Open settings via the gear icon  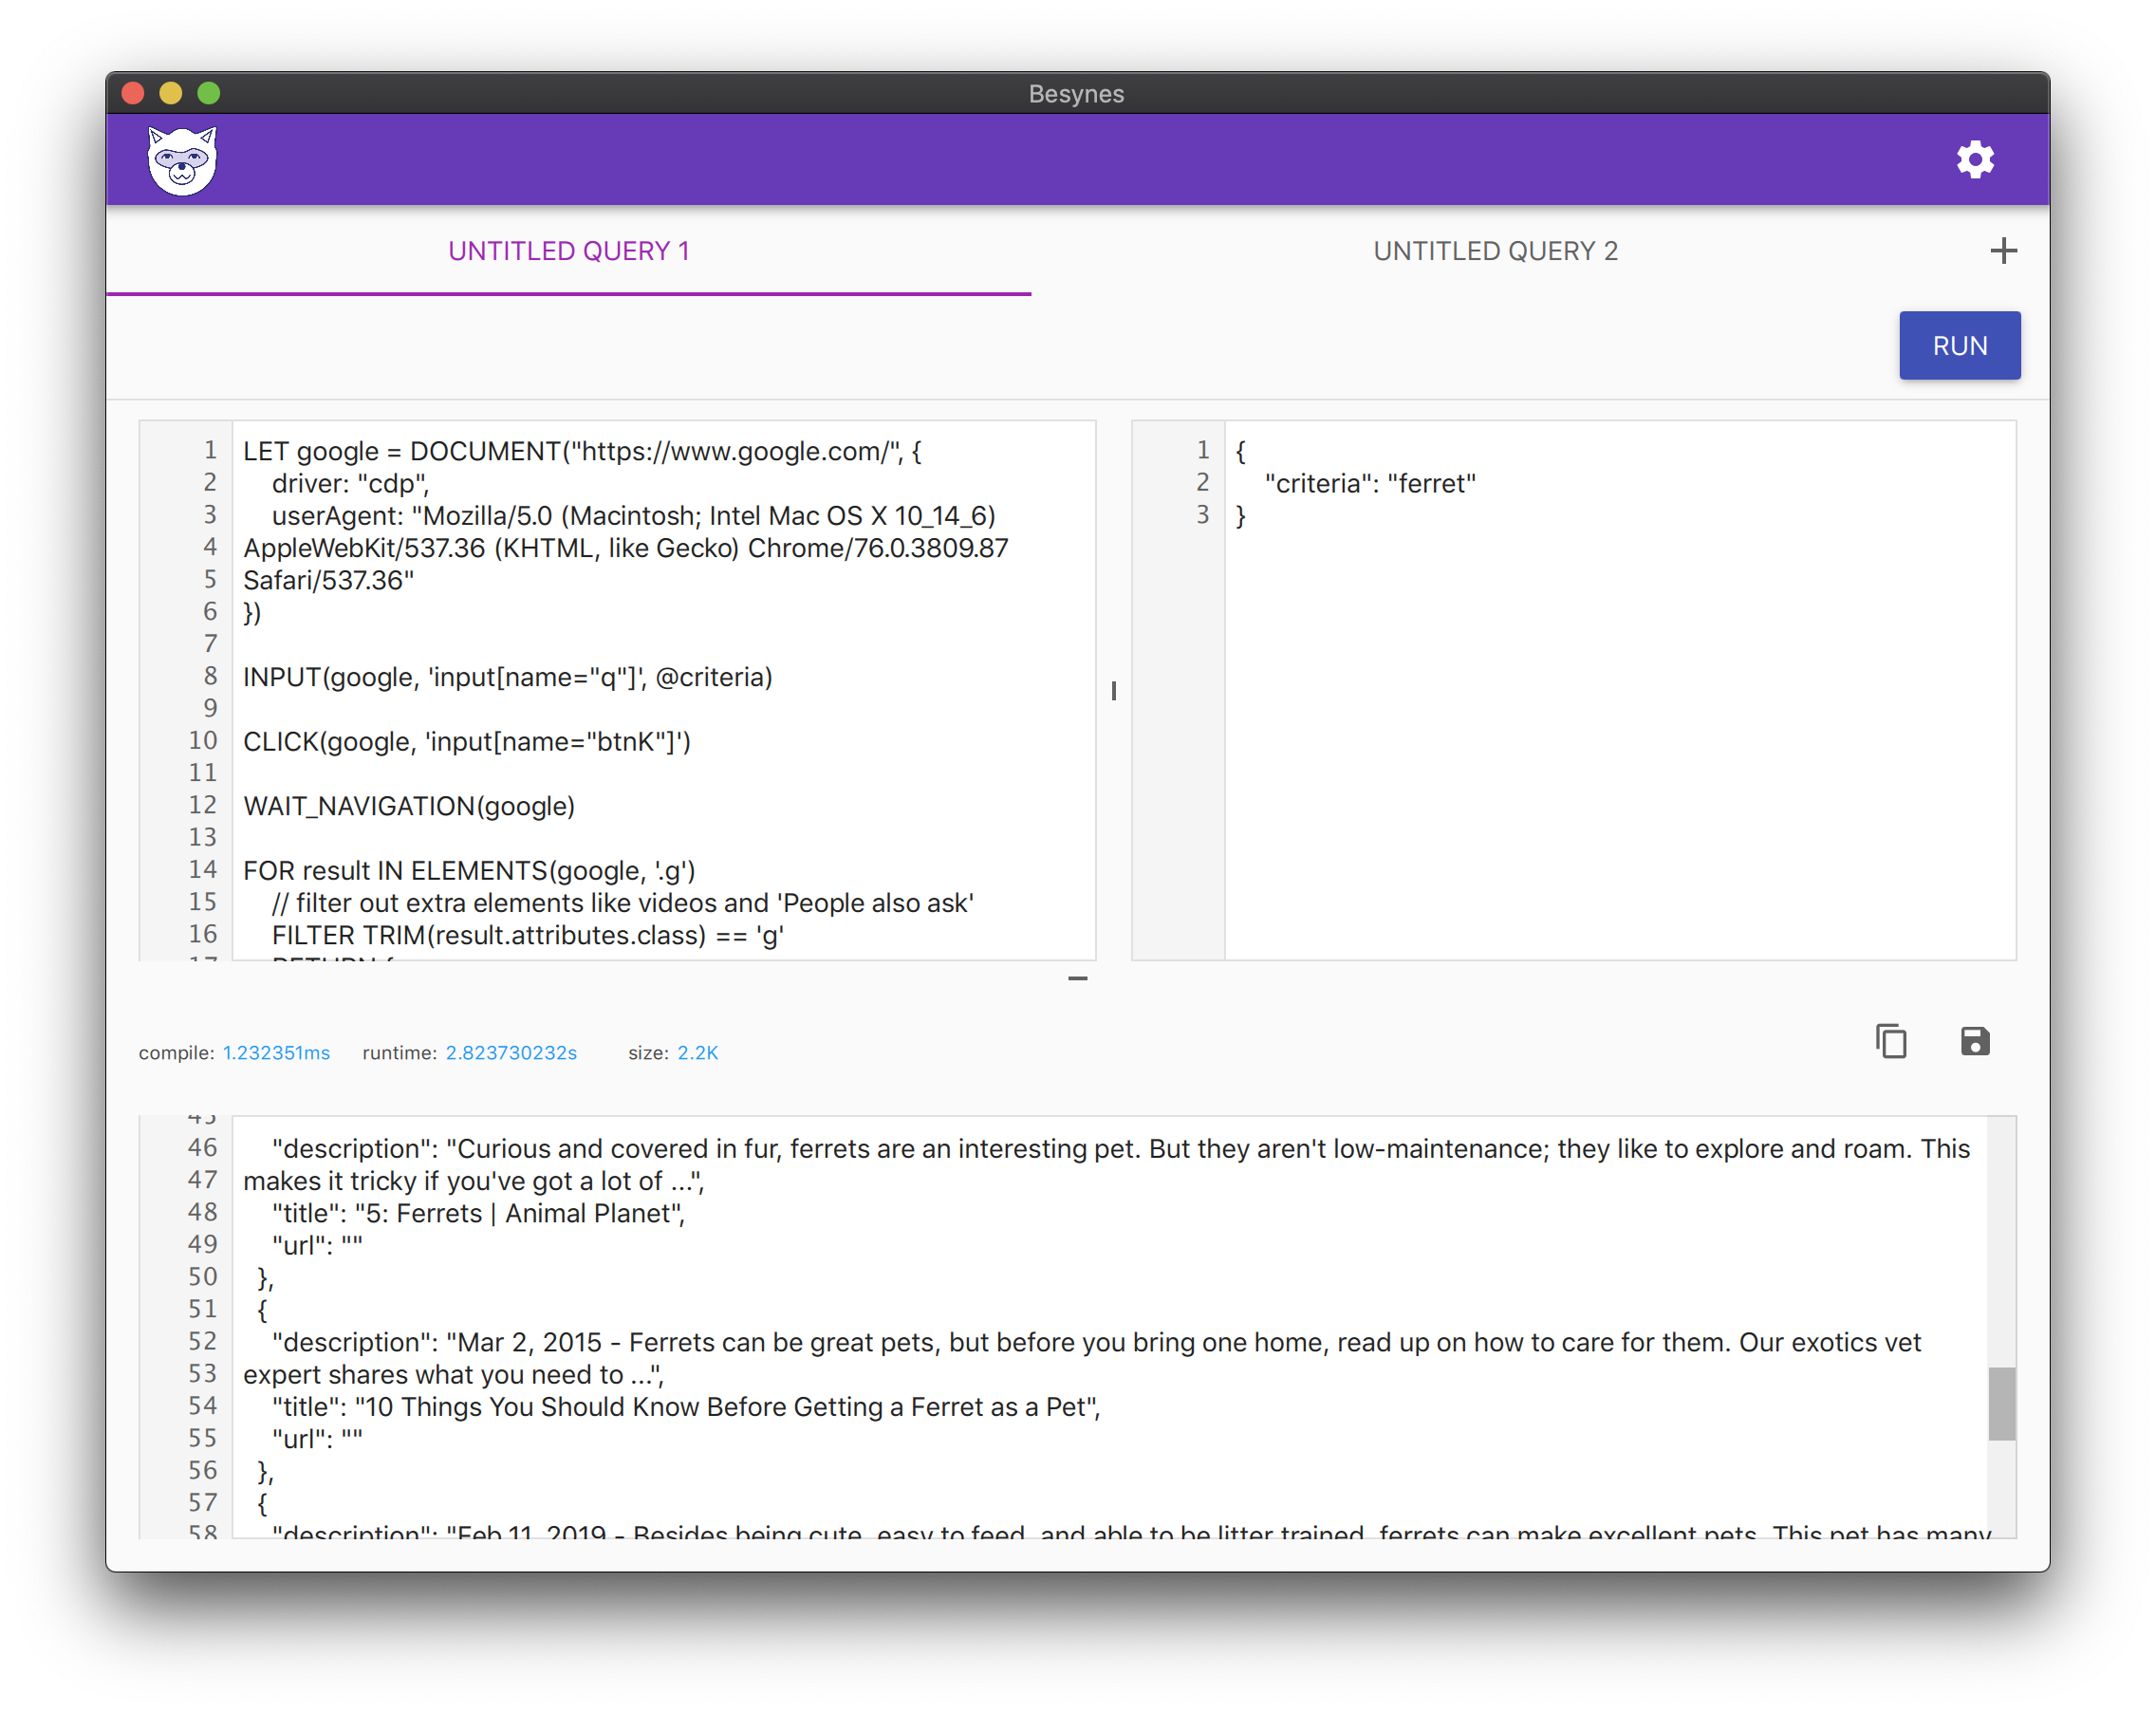click(x=1974, y=160)
